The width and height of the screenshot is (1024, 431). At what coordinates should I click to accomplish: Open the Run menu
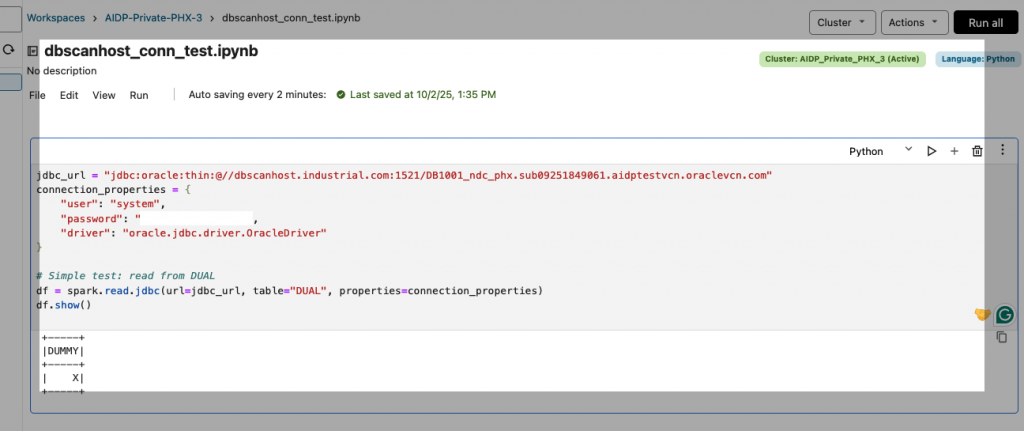point(139,95)
